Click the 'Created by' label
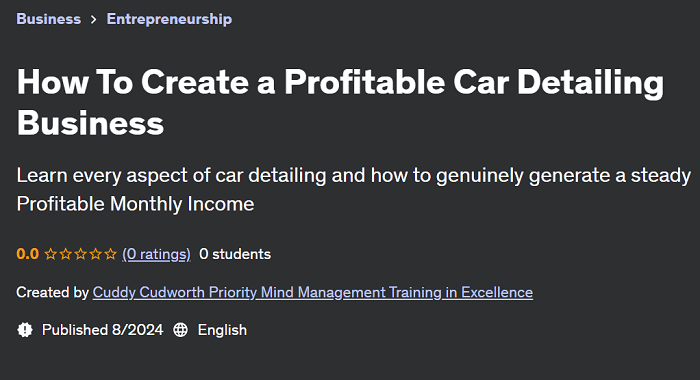Viewport: 700px width, 380px height. pos(53,292)
